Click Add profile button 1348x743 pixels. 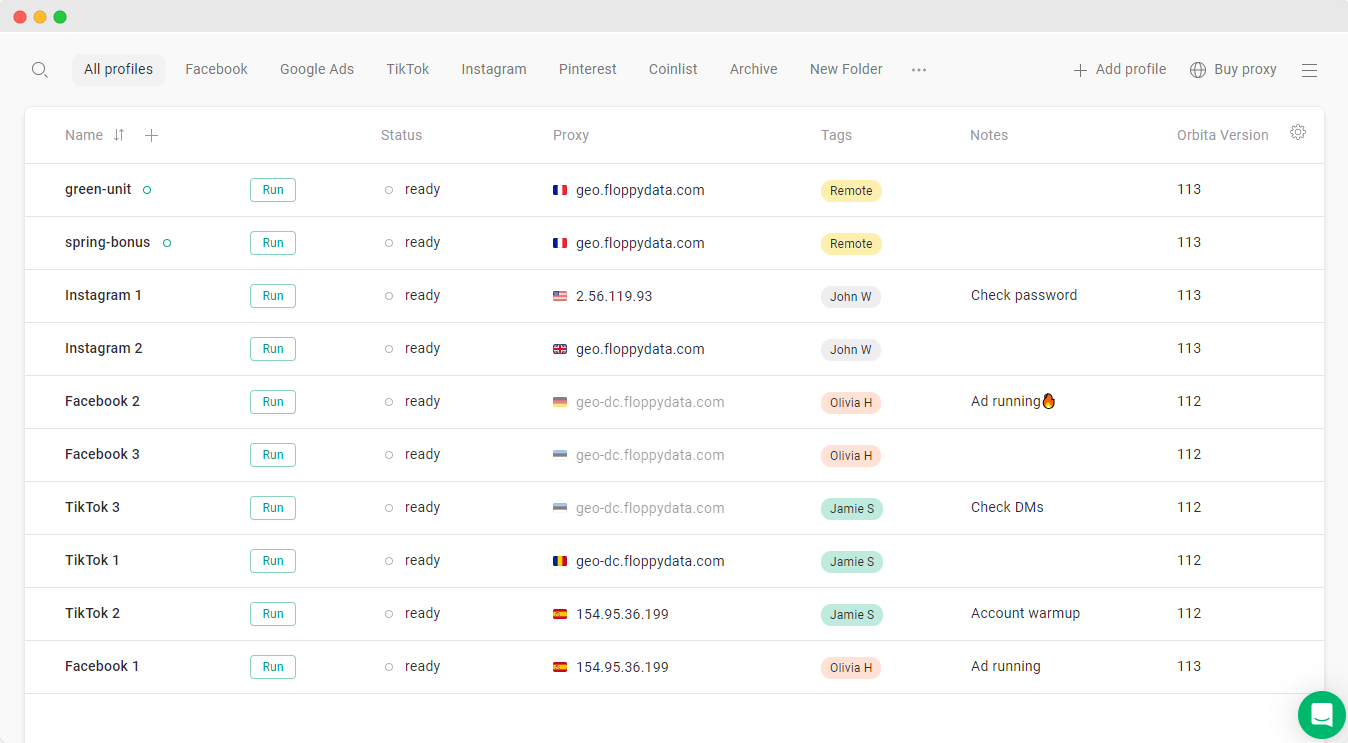click(x=1120, y=69)
